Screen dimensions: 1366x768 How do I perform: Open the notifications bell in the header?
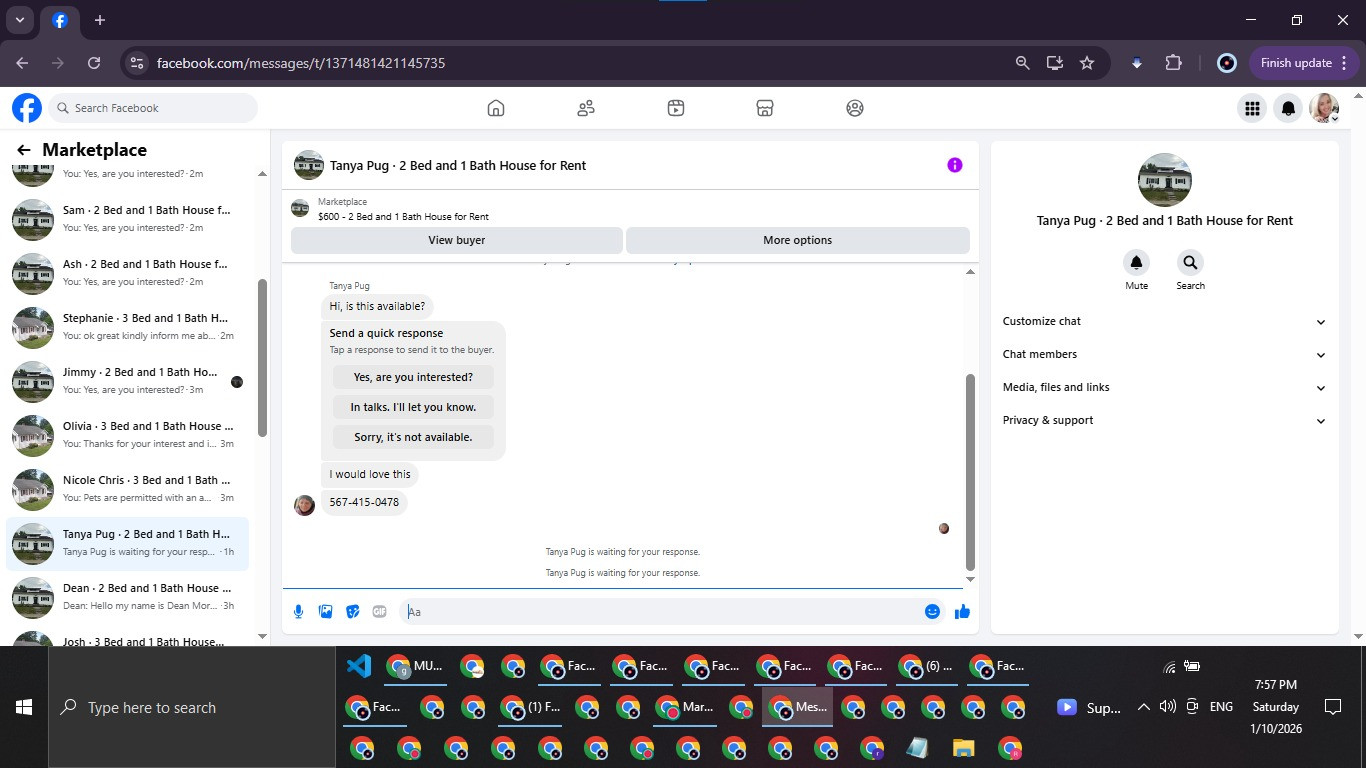pos(1289,108)
